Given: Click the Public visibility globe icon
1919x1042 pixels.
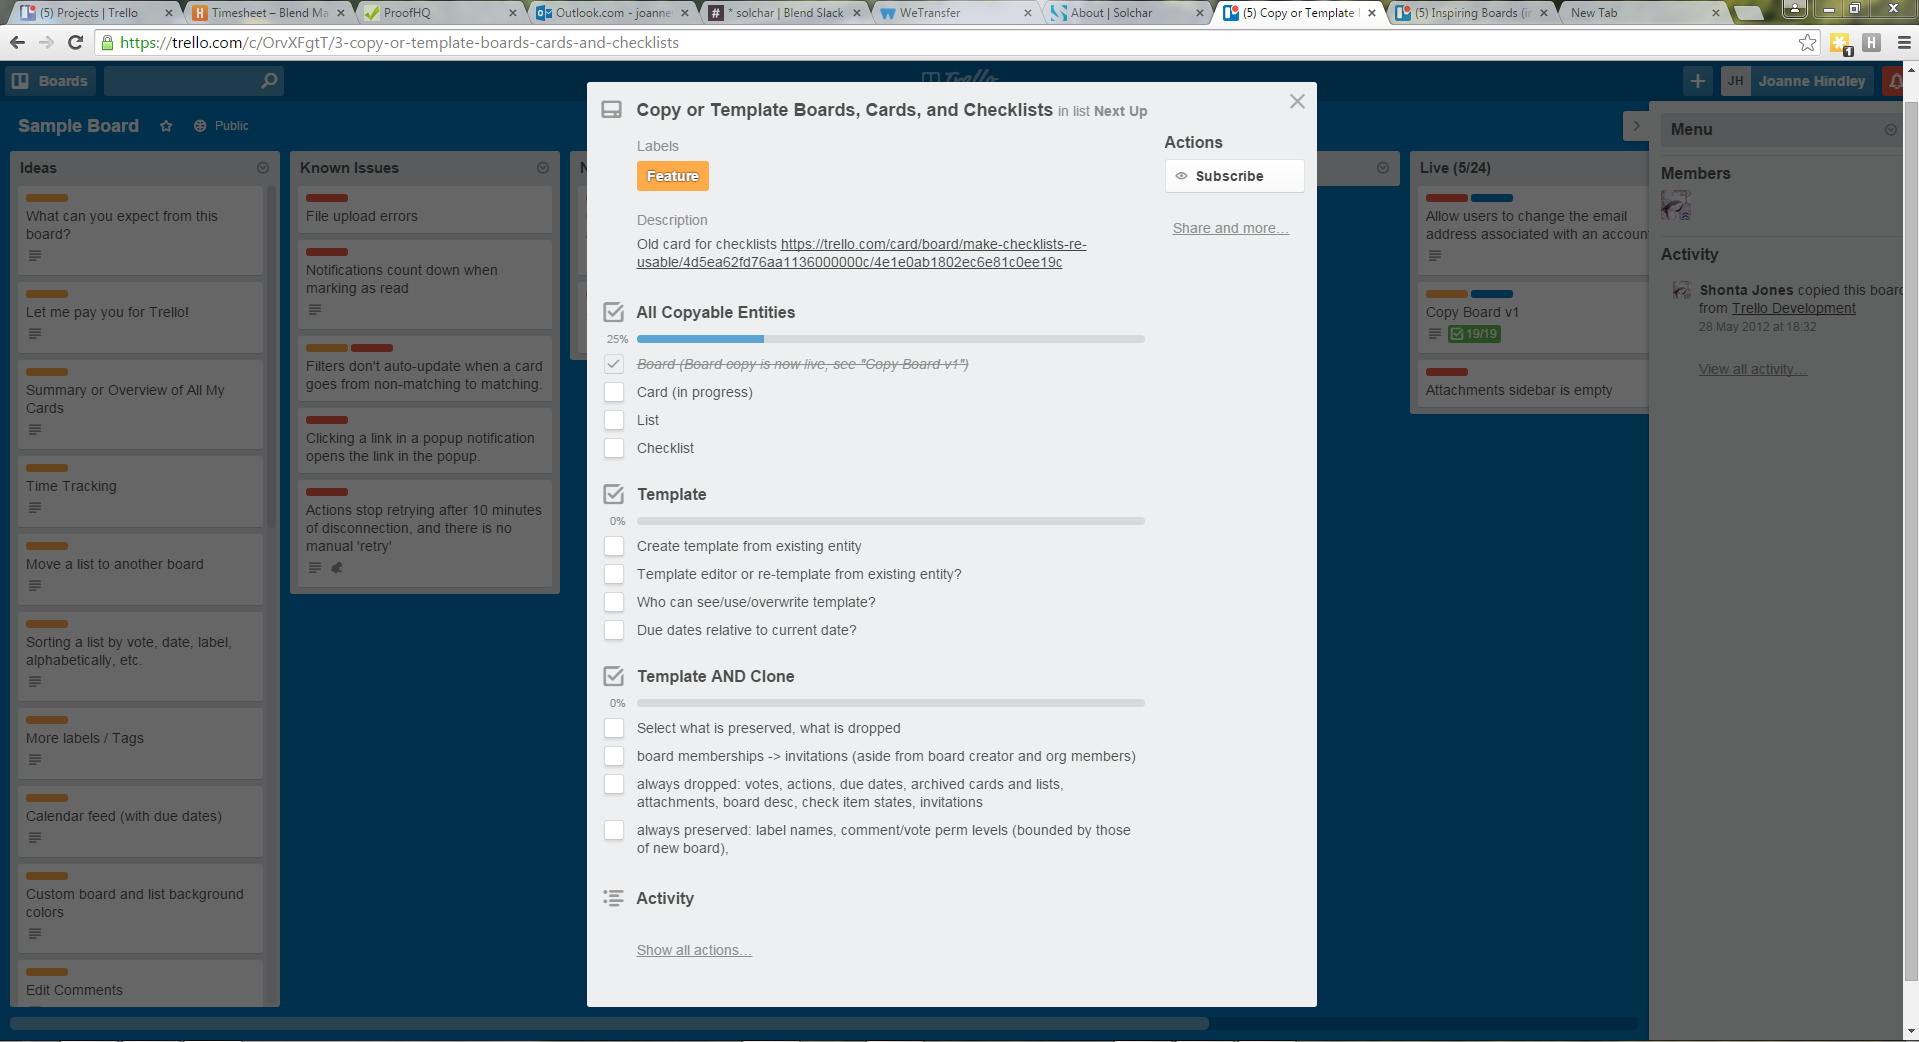Looking at the screenshot, I should coord(200,126).
